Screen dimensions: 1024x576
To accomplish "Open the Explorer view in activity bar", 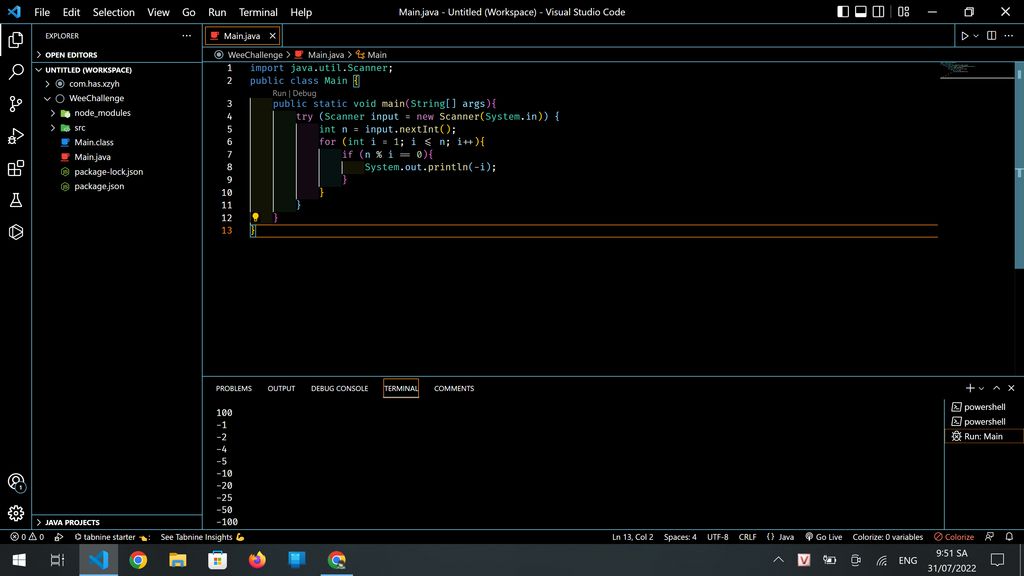I will pyautogui.click(x=16, y=40).
